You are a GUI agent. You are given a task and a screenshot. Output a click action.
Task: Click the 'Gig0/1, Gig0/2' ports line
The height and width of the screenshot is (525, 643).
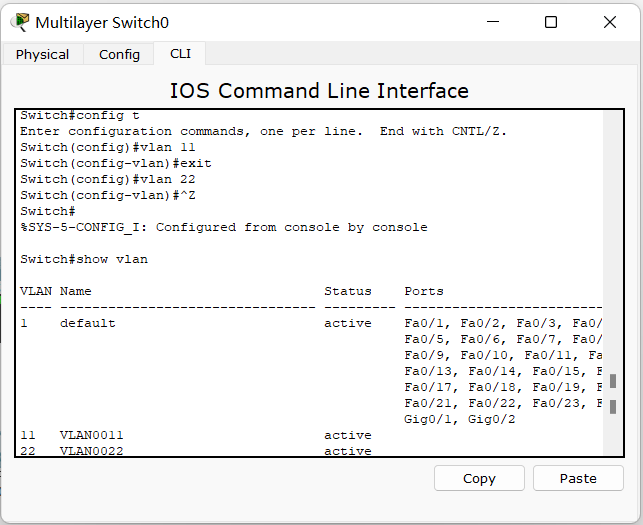[460, 419]
